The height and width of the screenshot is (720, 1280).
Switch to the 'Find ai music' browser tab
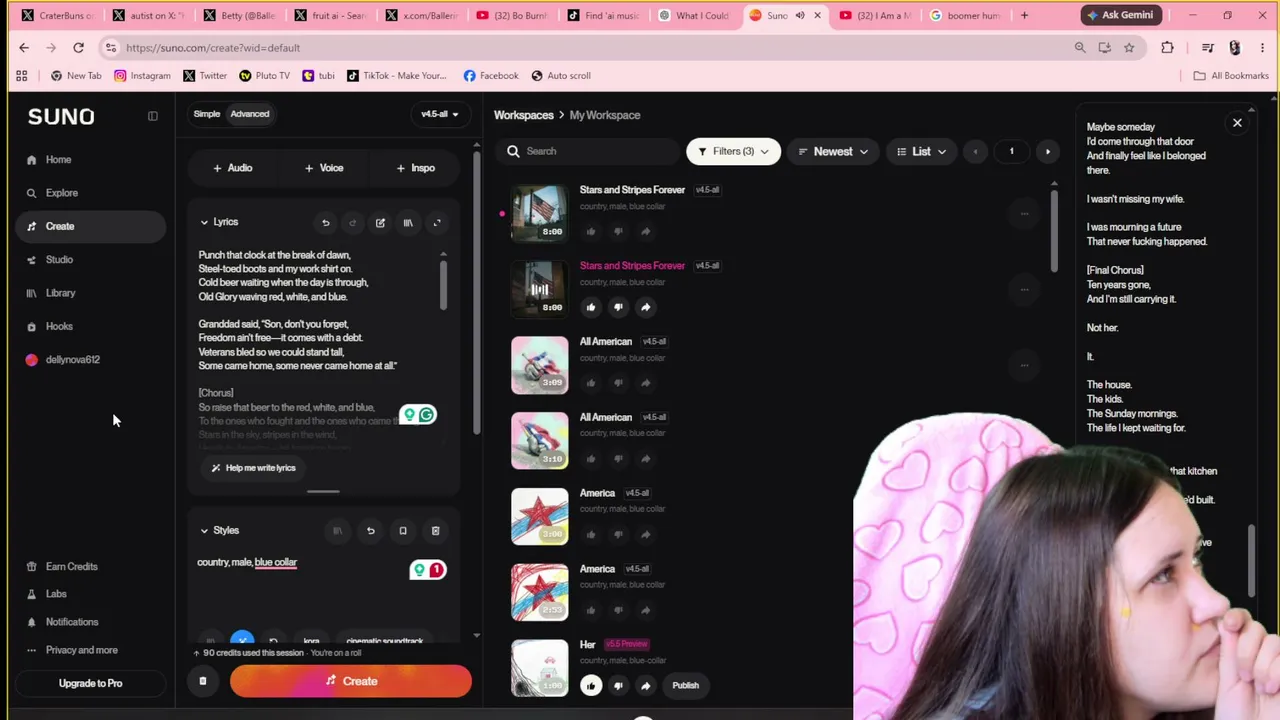pos(603,15)
